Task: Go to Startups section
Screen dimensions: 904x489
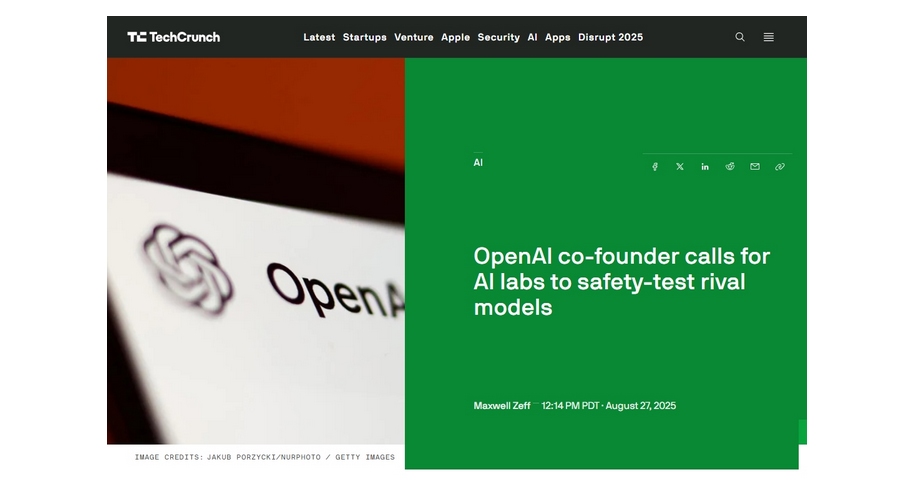Action: [x=364, y=37]
